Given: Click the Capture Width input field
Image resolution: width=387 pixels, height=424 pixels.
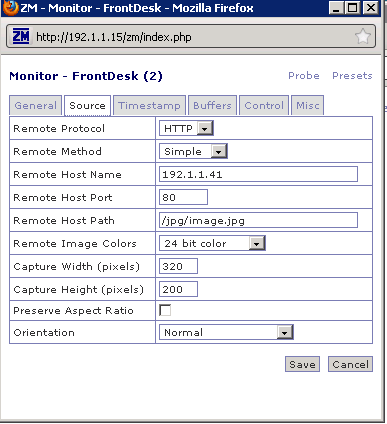Looking at the screenshot, I should (178, 266).
